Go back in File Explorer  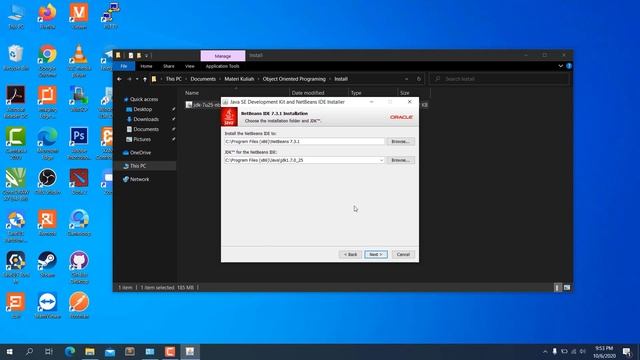point(119,79)
